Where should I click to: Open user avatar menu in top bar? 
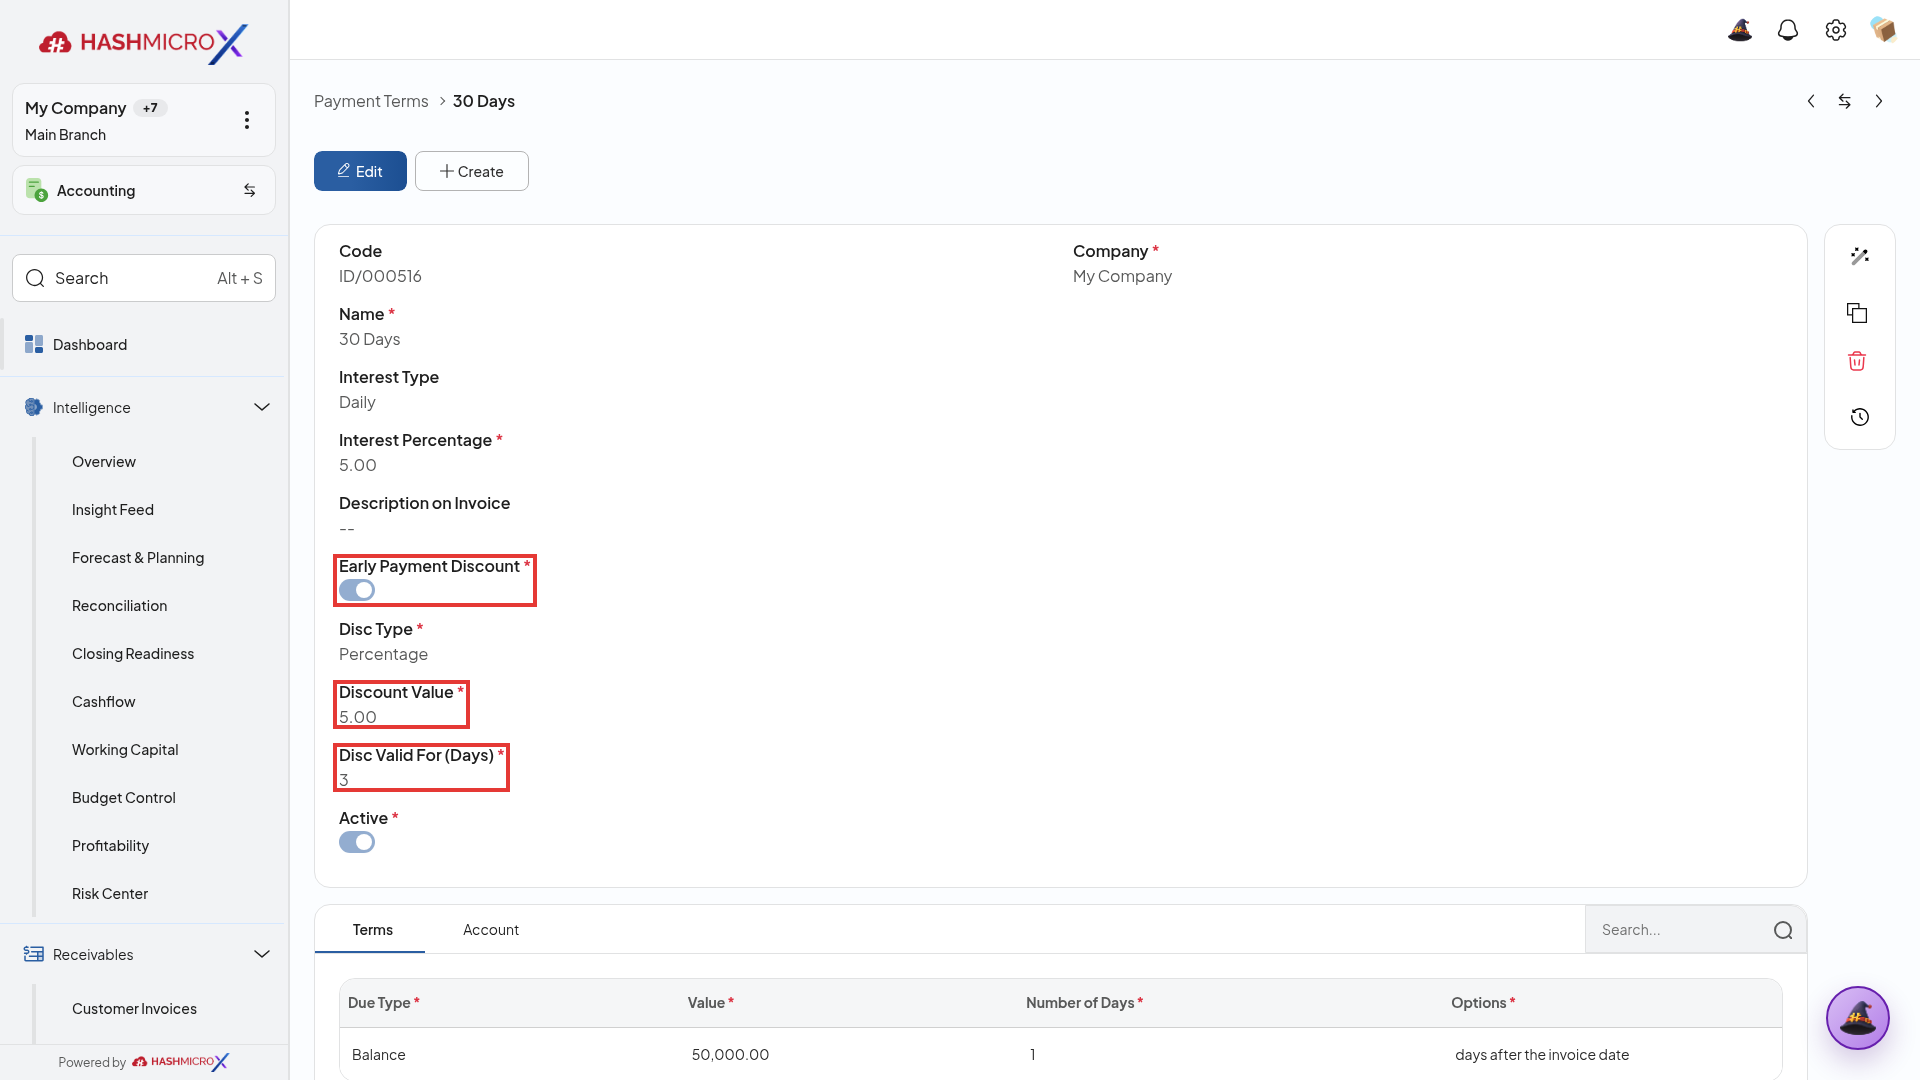click(x=1884, y=30)
